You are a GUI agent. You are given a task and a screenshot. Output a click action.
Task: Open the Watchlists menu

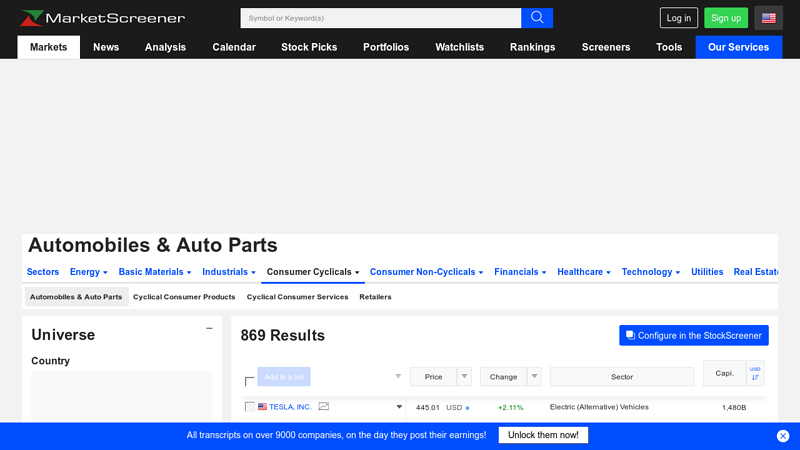click(x=460, y=47)
